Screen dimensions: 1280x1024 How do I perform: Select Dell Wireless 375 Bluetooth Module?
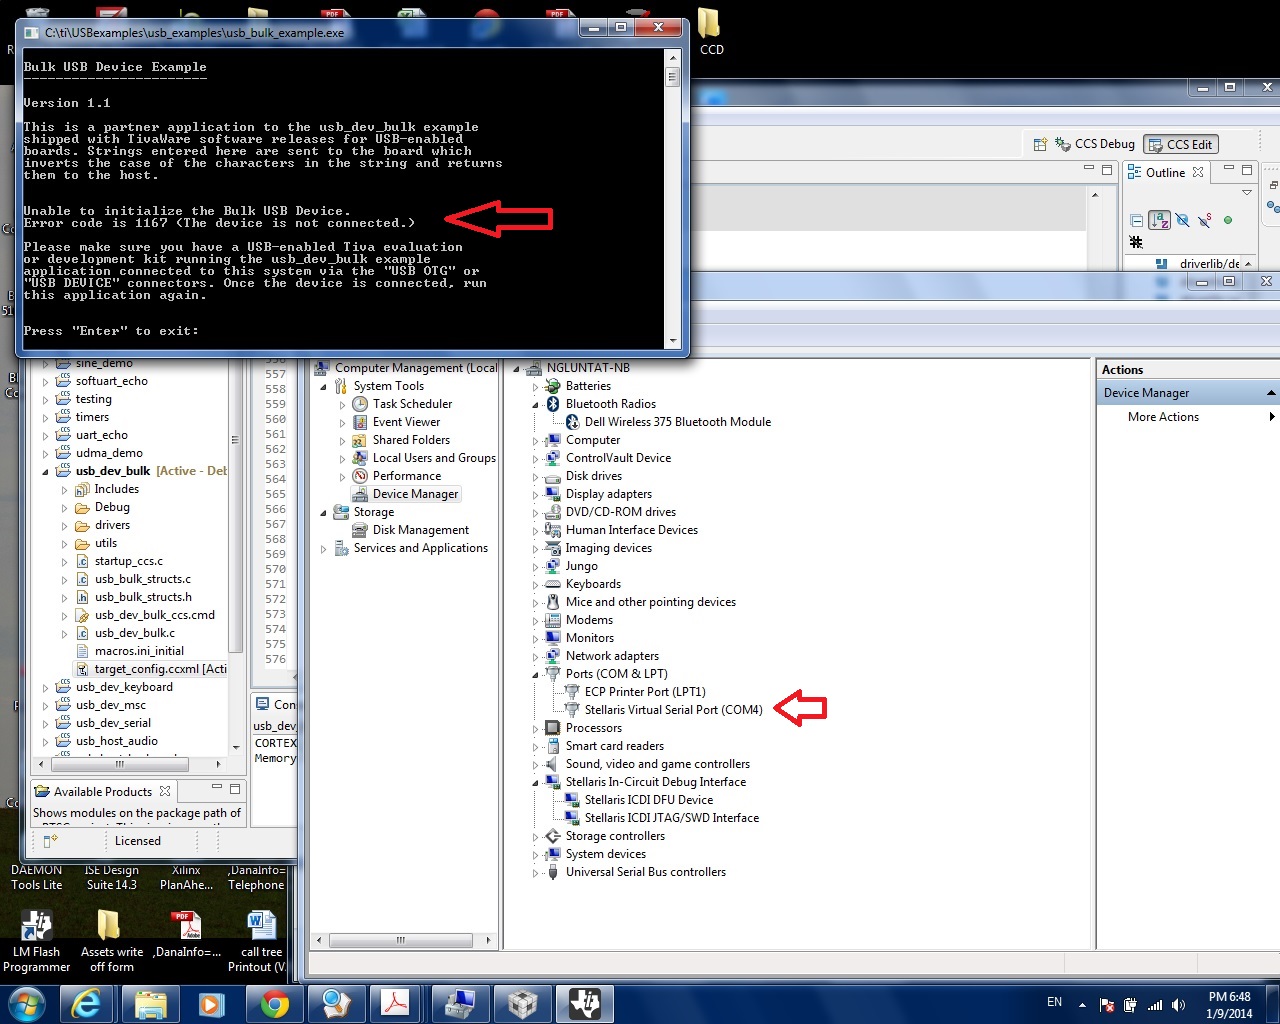click(x=677, y=422)
